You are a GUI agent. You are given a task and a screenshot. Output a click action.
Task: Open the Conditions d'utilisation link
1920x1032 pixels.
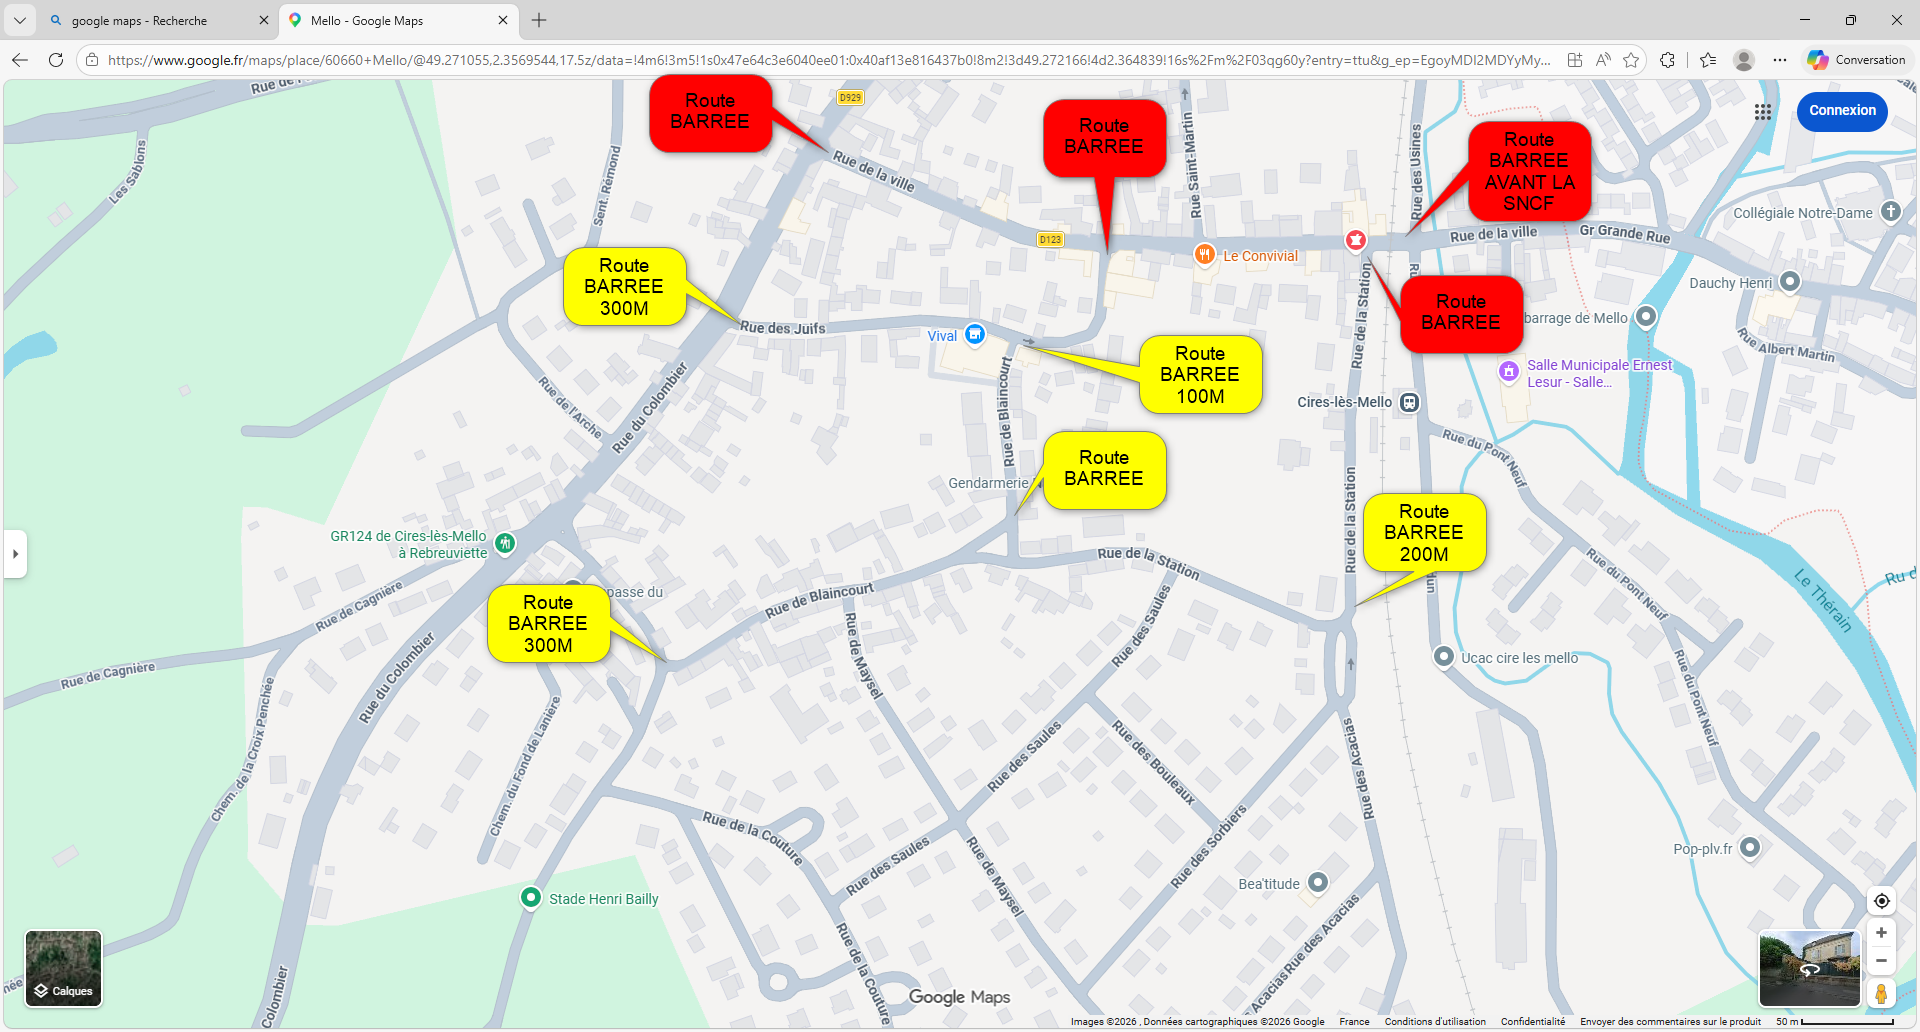click(1435, 1022)
